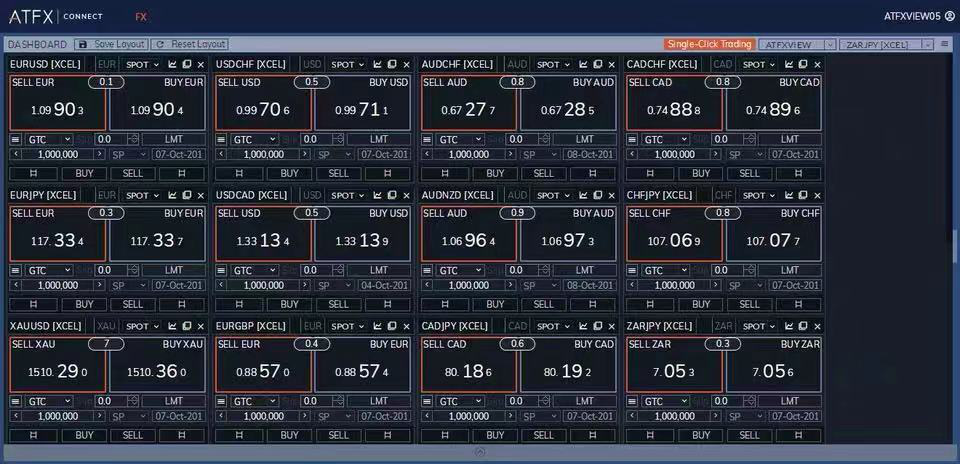Viewport: 960px width, 464px height.
Task: Open the ZARJPY [XCEL] instrument dropdown in toolbar
Action: pos(887,44)
